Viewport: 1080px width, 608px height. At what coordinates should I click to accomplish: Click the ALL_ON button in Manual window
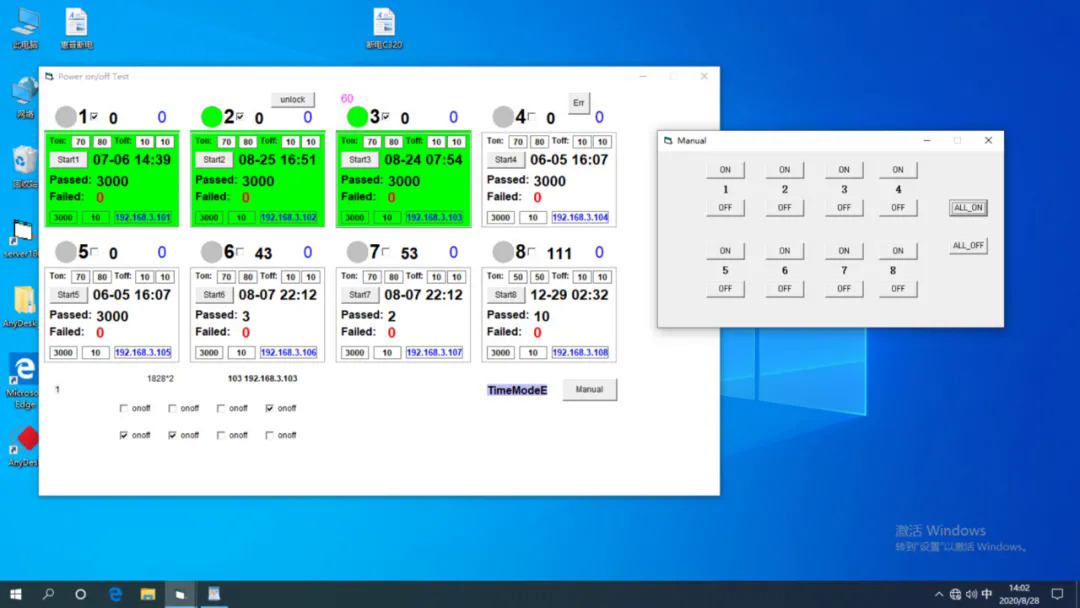[968, 208]
